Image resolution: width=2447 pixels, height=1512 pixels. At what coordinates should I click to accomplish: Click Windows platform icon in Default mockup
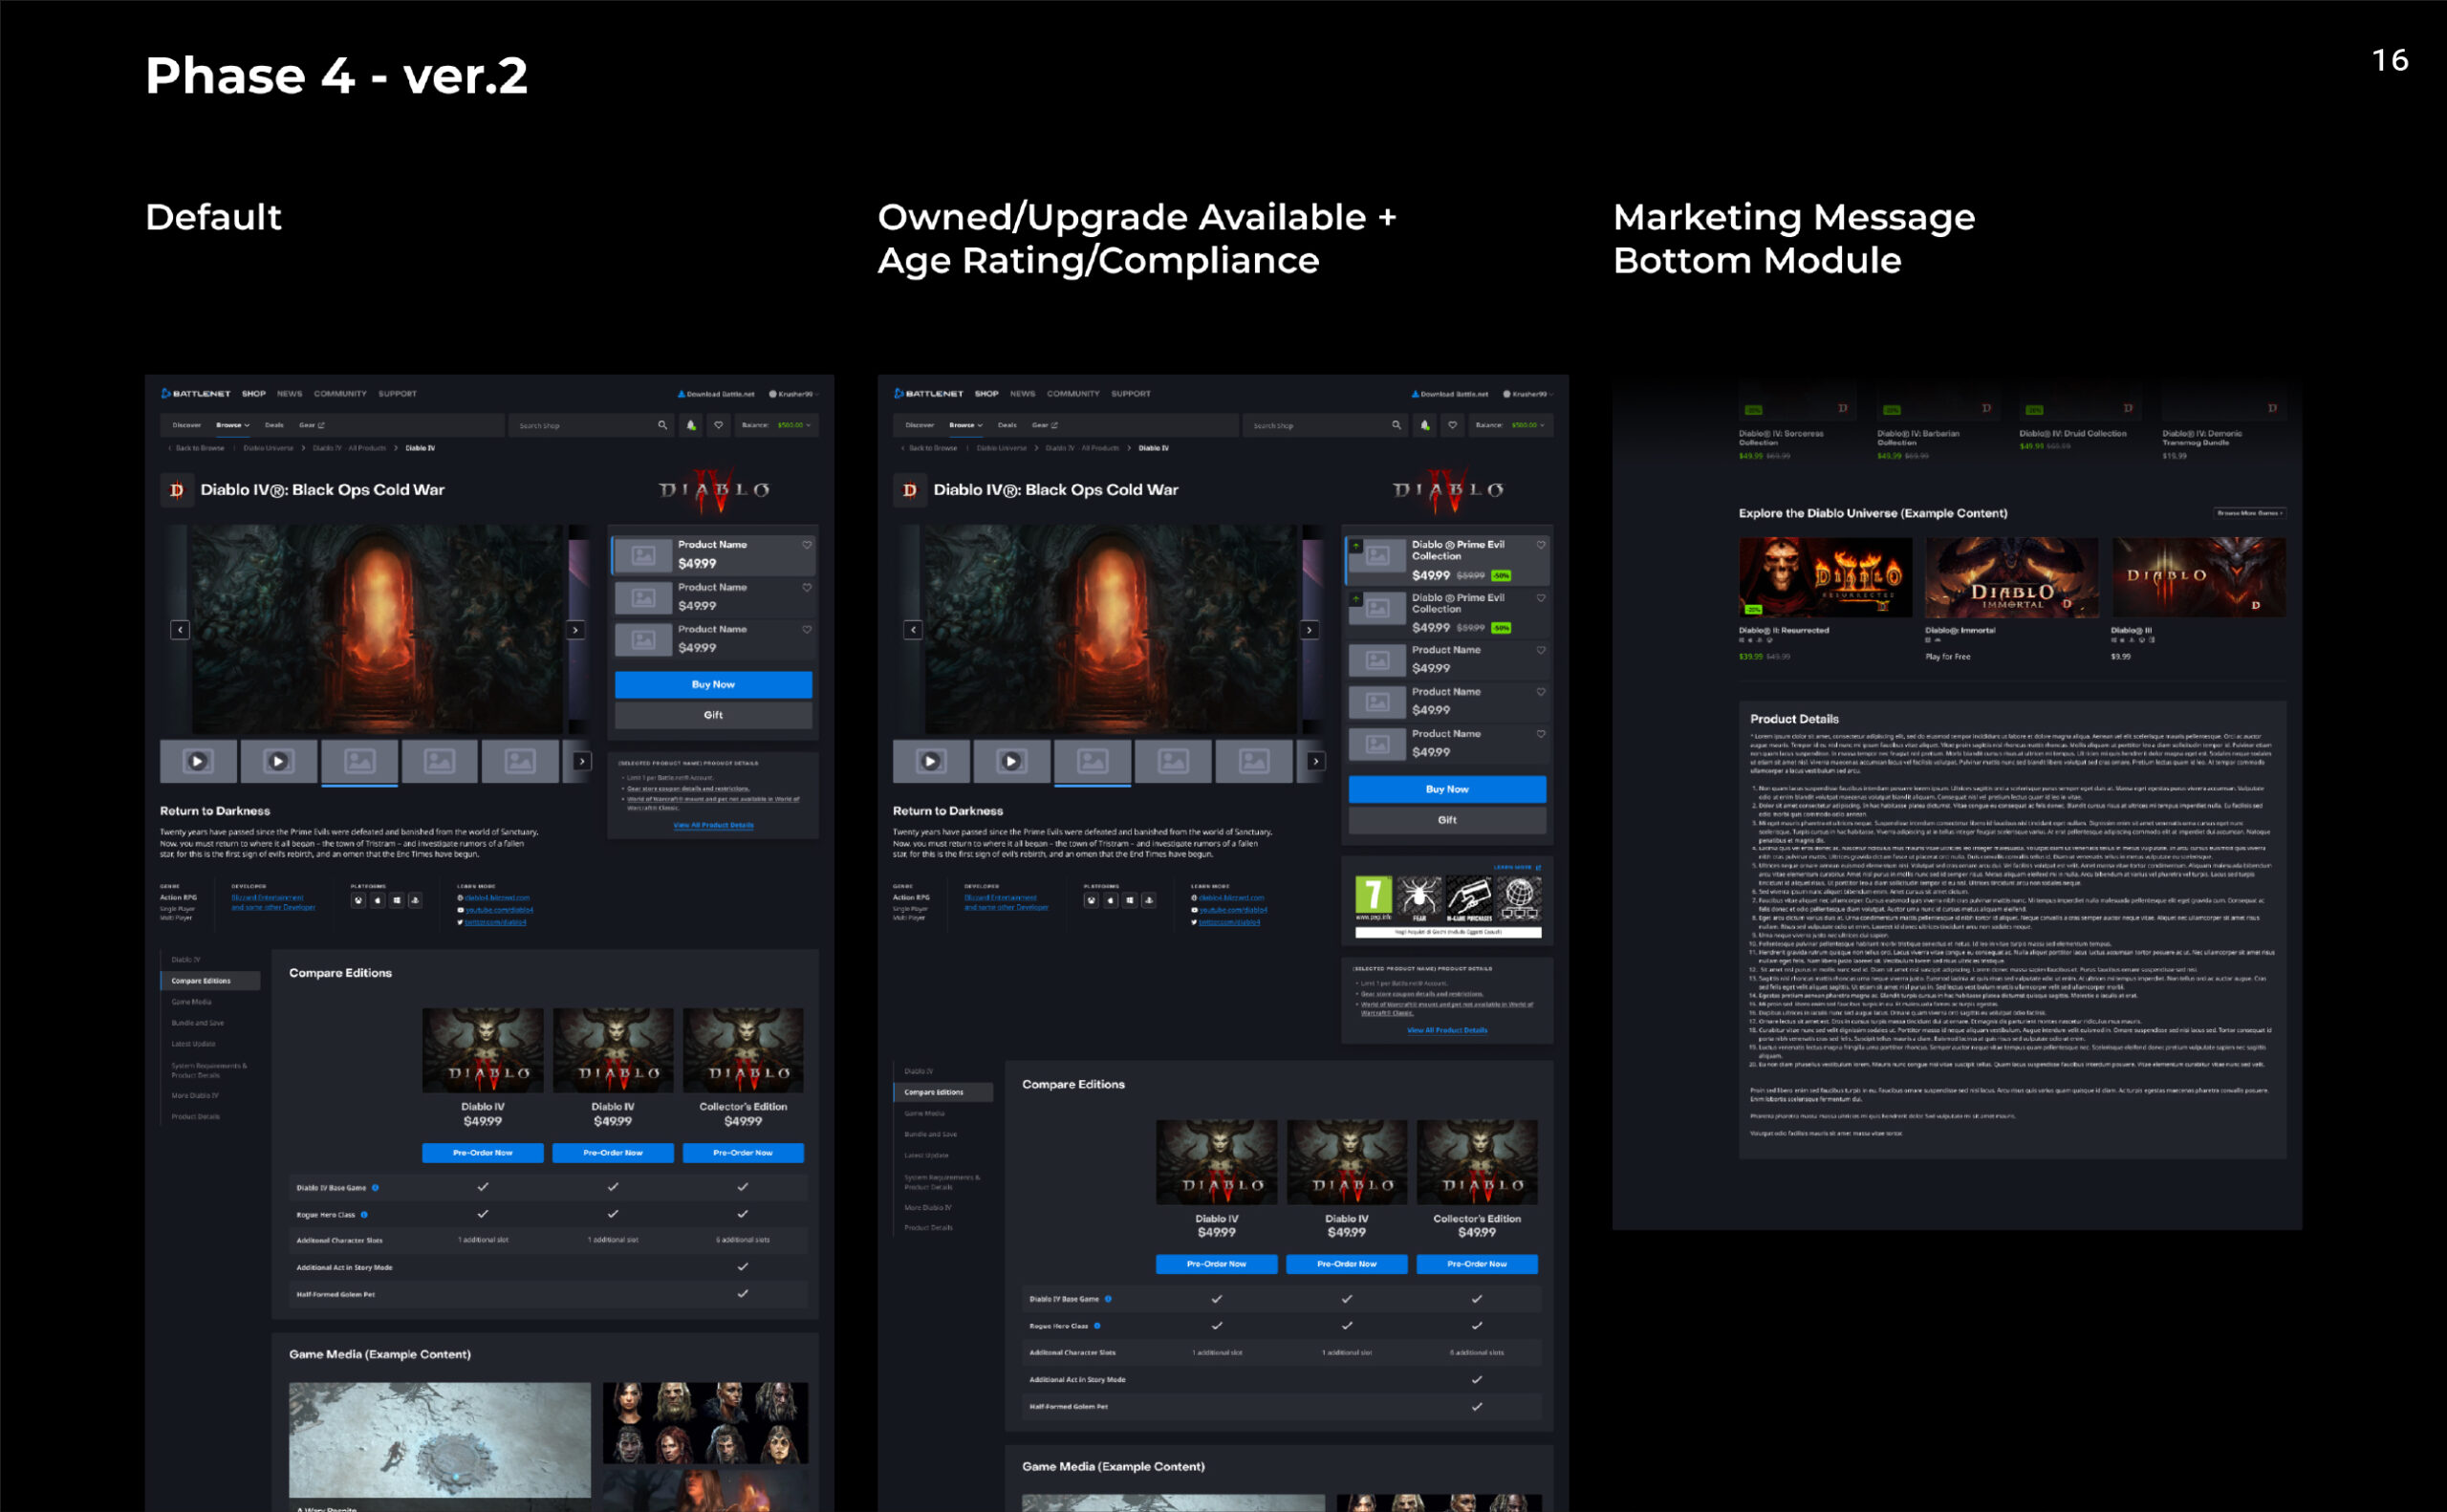click(x=396, y=900)
